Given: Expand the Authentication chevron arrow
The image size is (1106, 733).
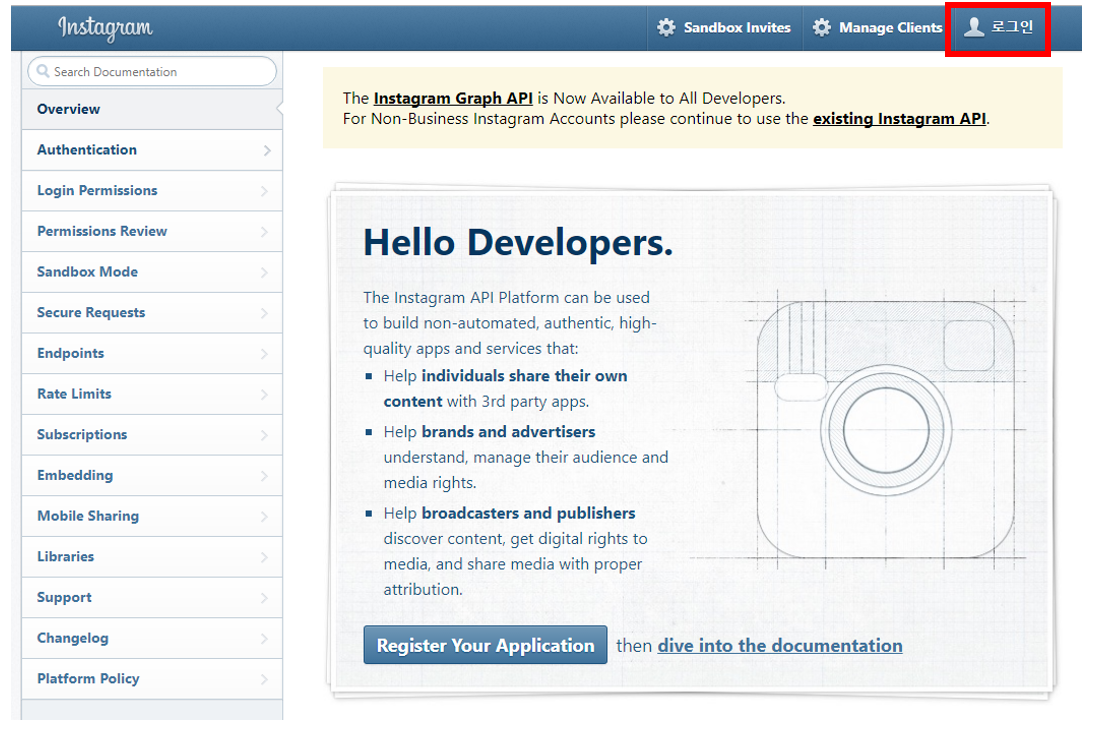Looking at the screenshot, I should [x=266, y=150].
